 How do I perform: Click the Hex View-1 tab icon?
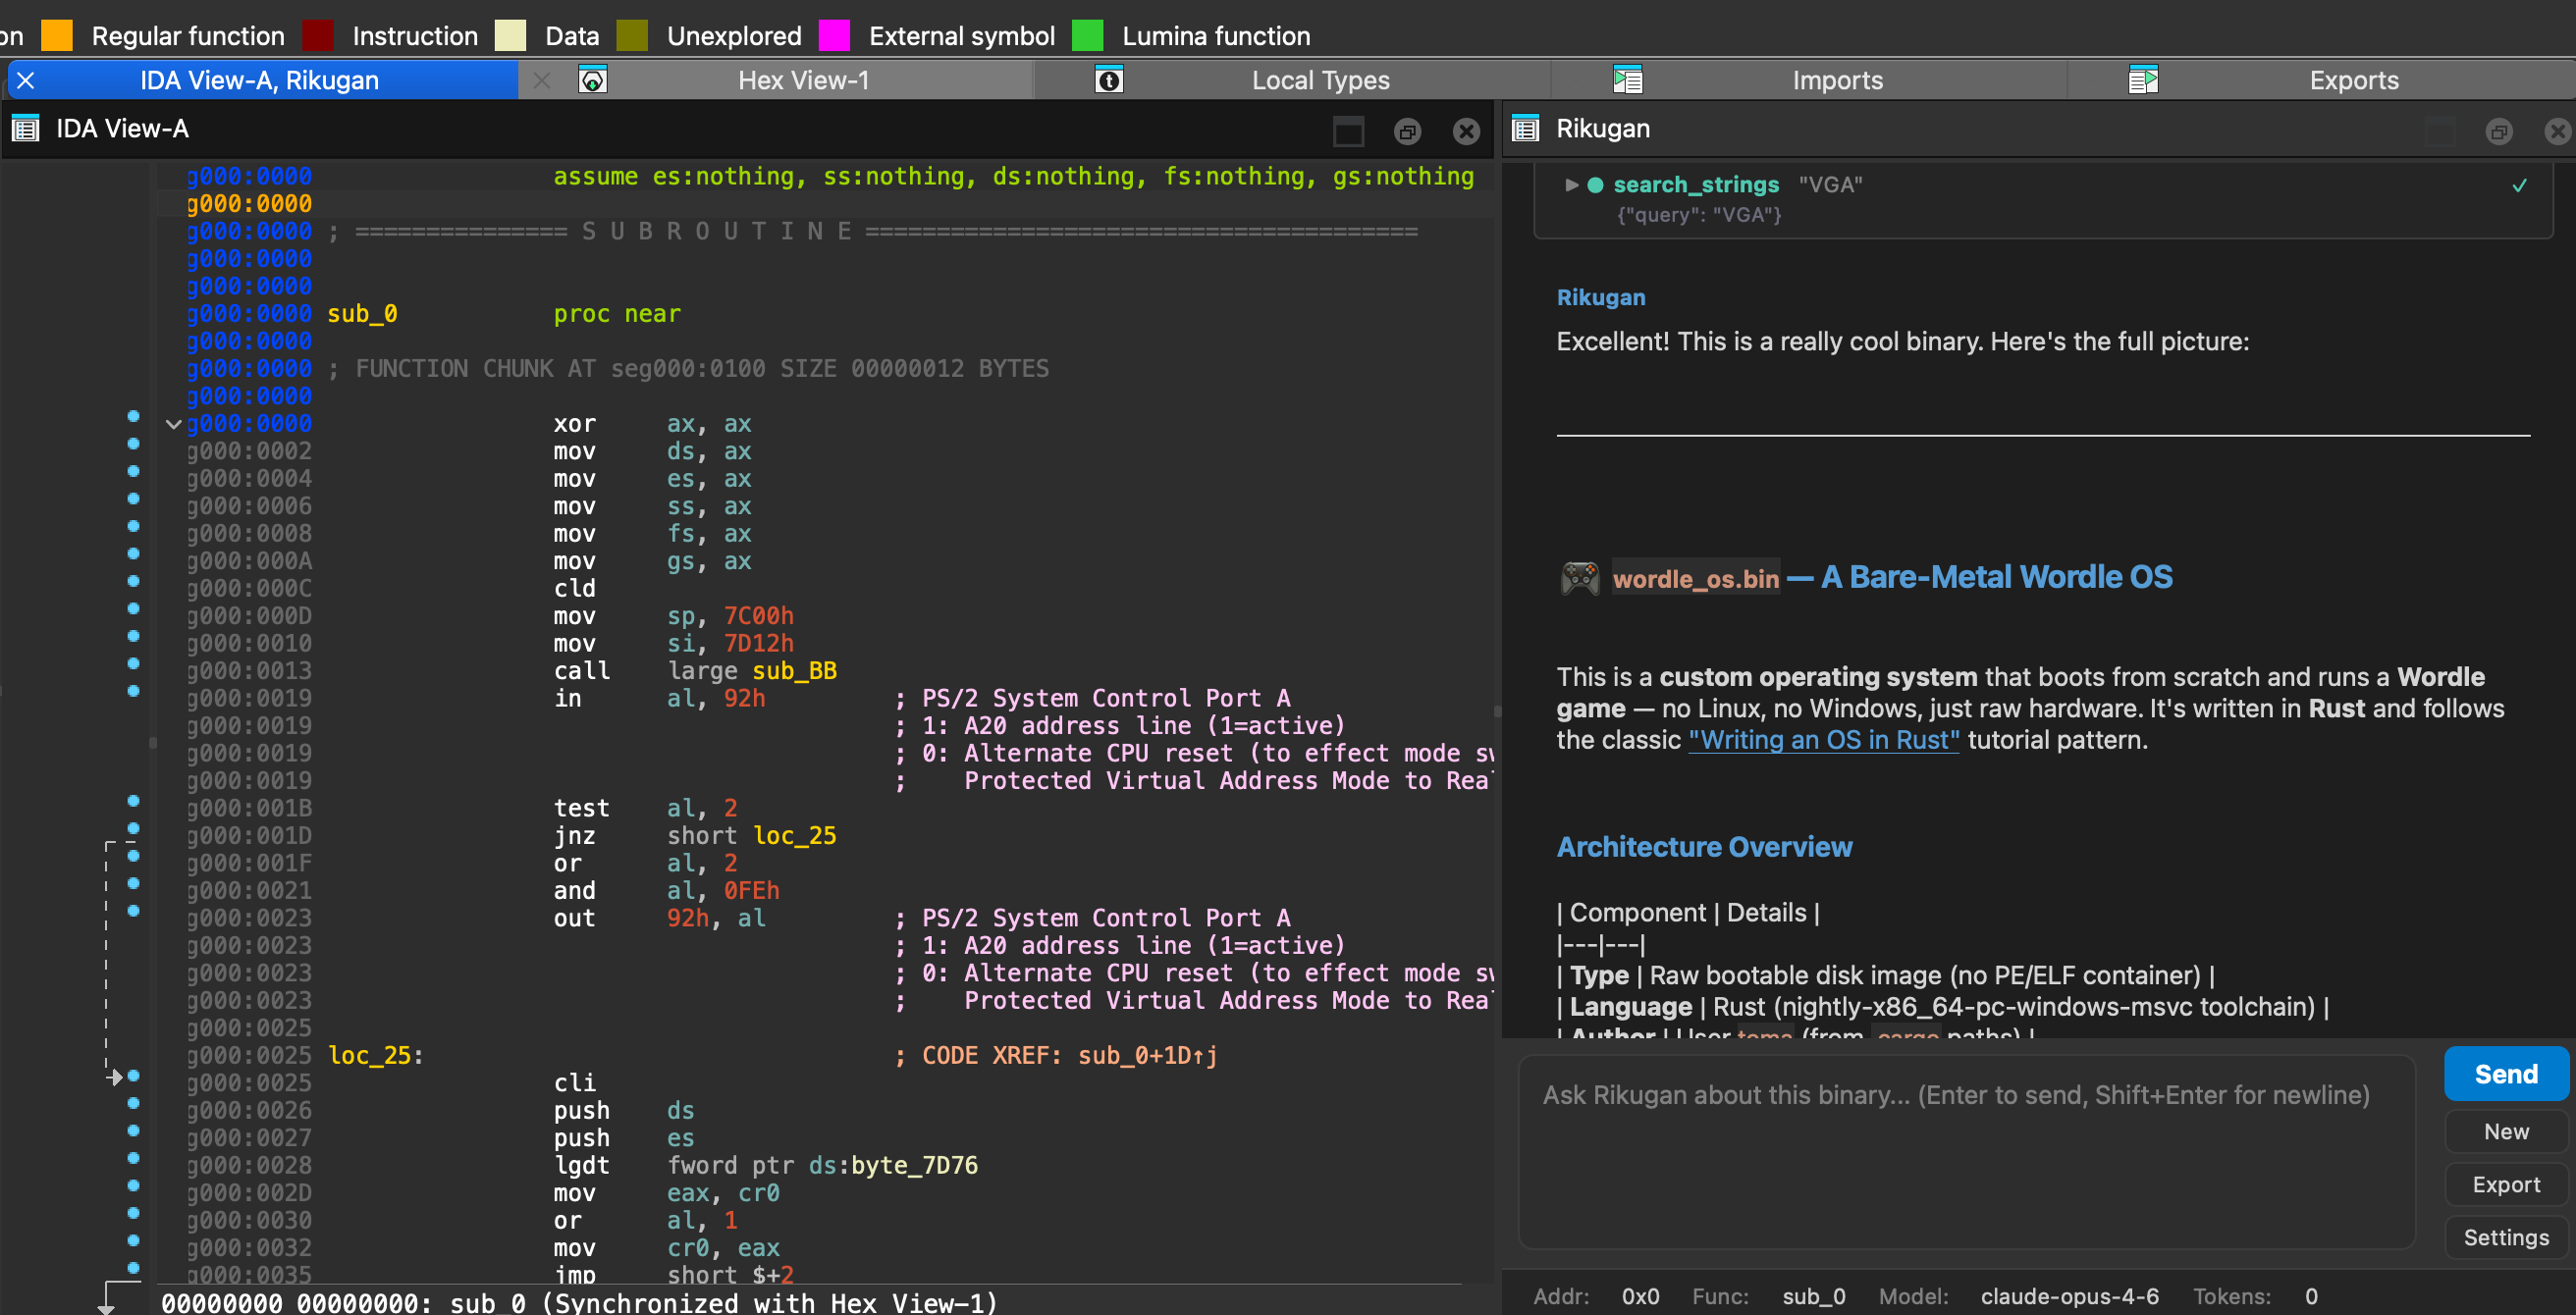click(593, 80)
